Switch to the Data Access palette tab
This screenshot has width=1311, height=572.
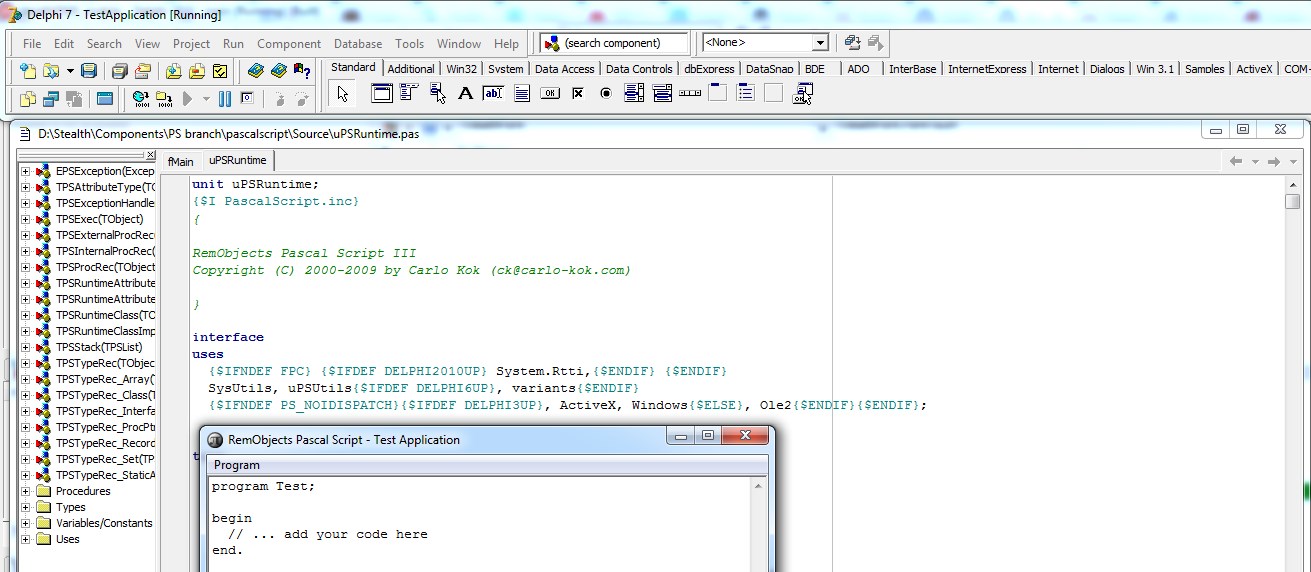(x=564, y=69)
